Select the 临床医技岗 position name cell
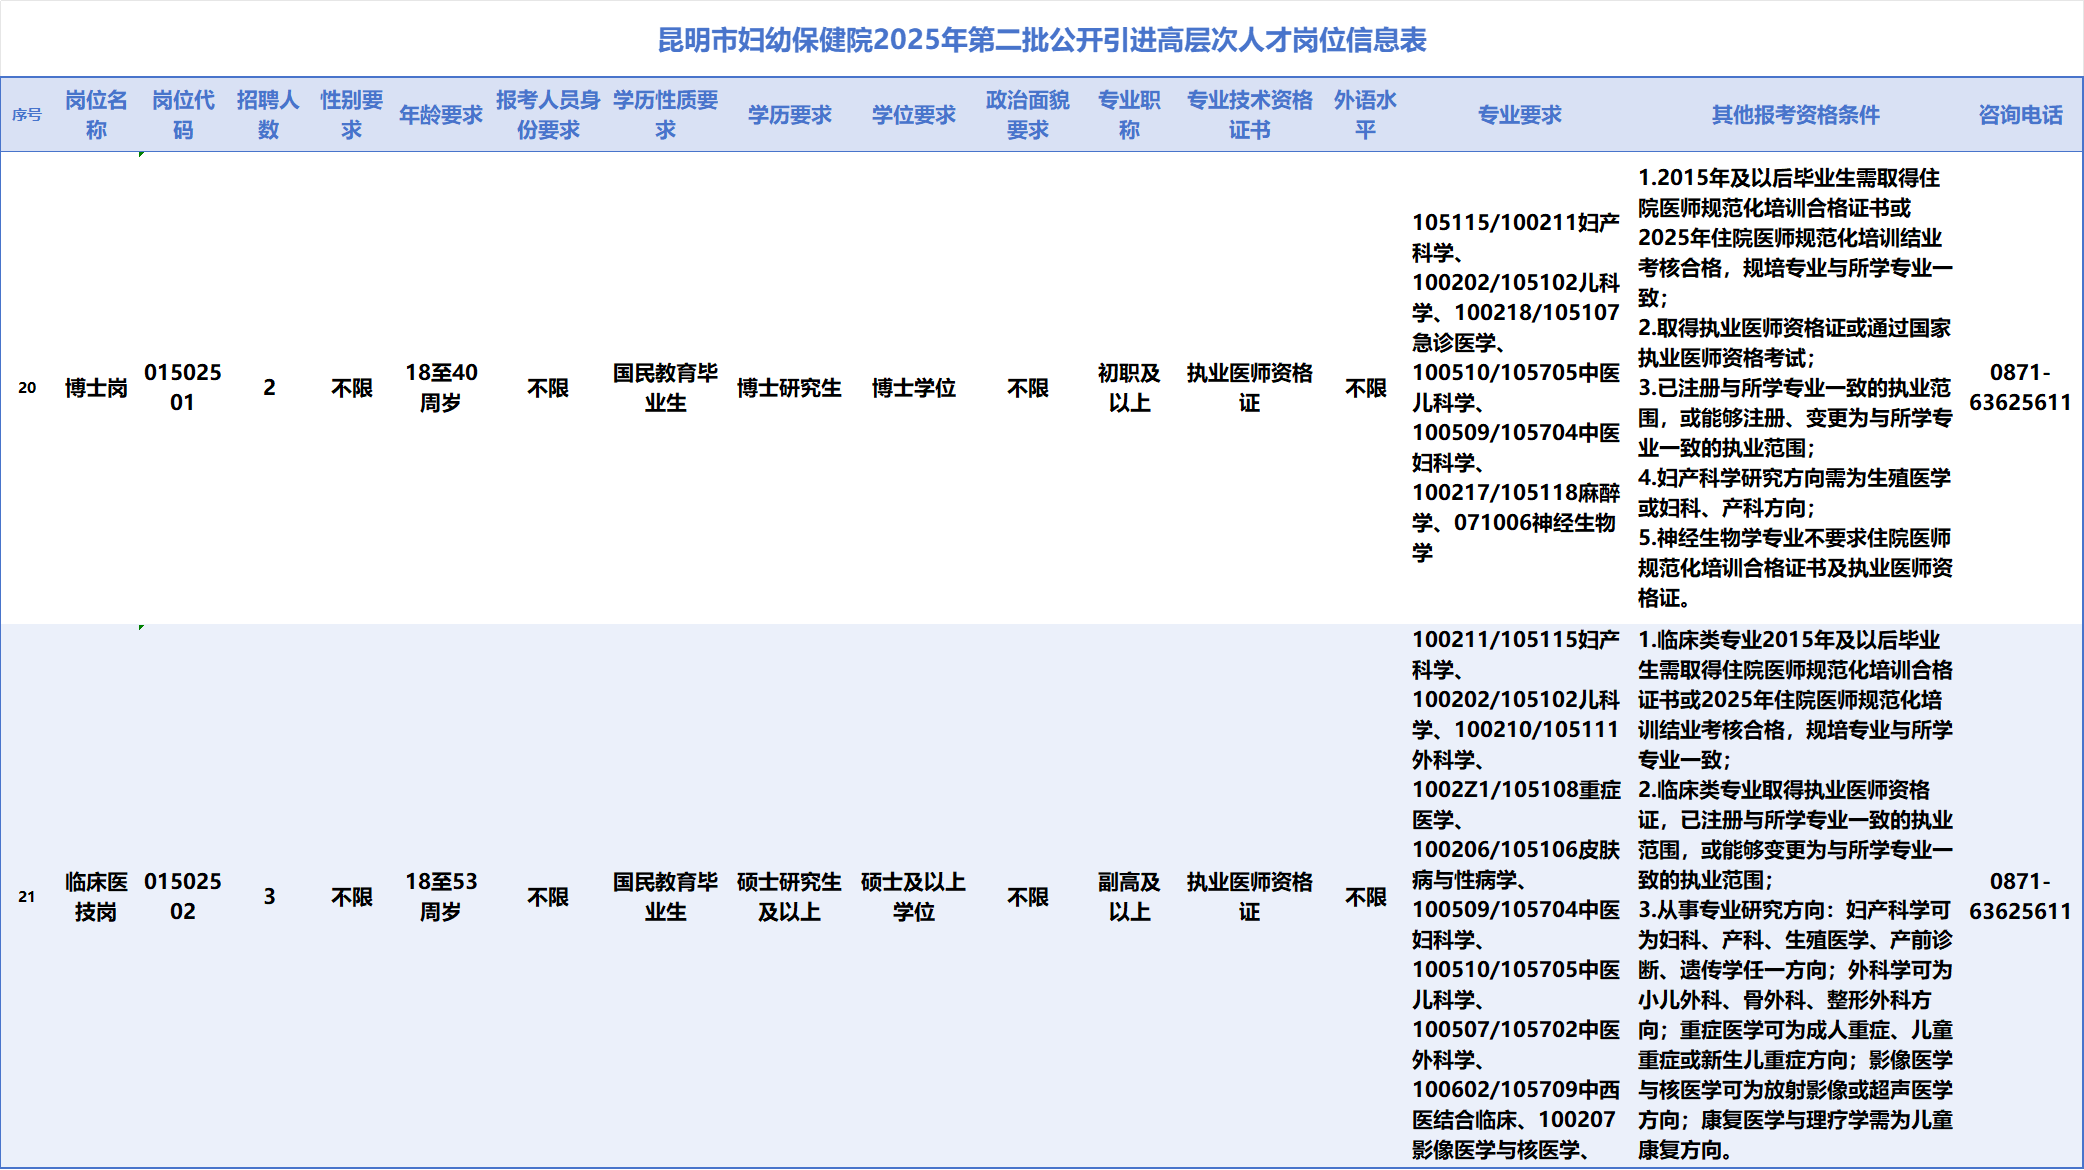 (96, 897)
